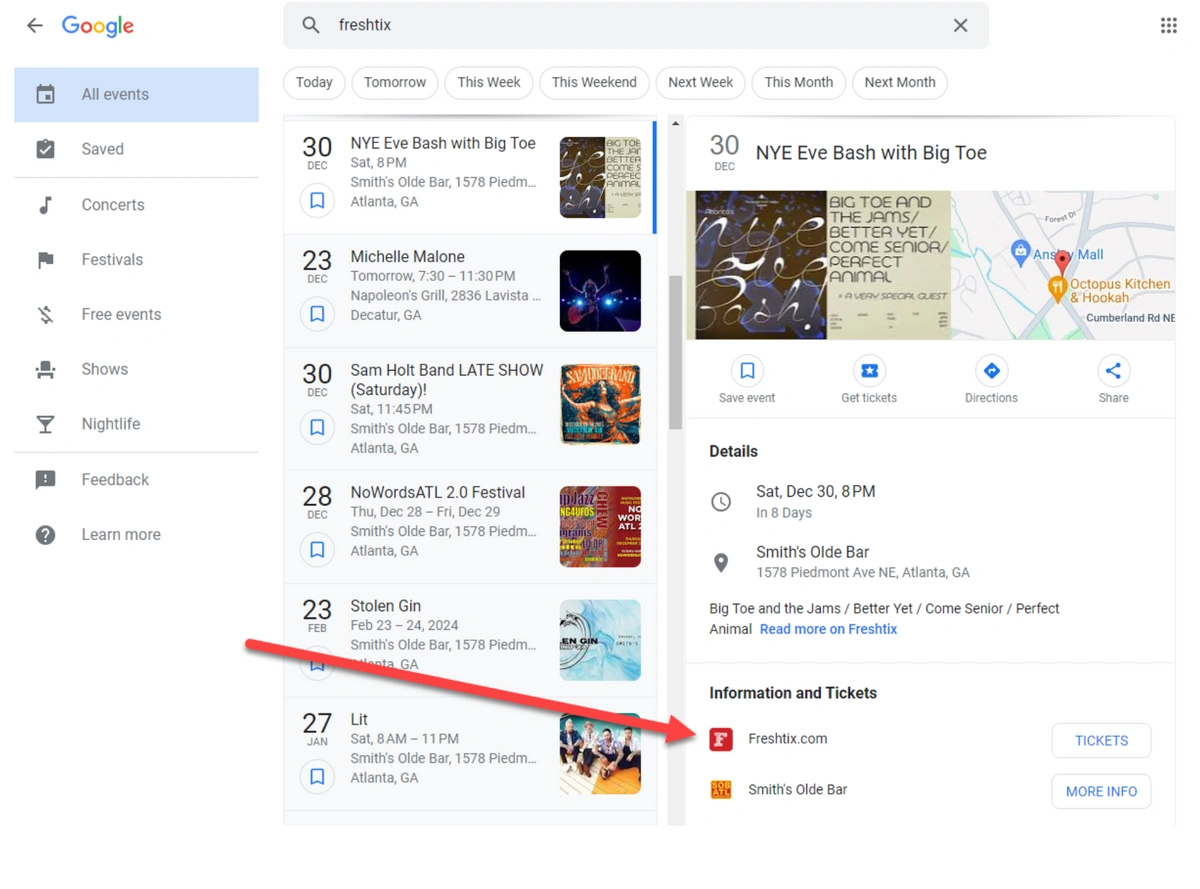Apply the Today date filter
1200x889 pixels.
pos(314,83)
